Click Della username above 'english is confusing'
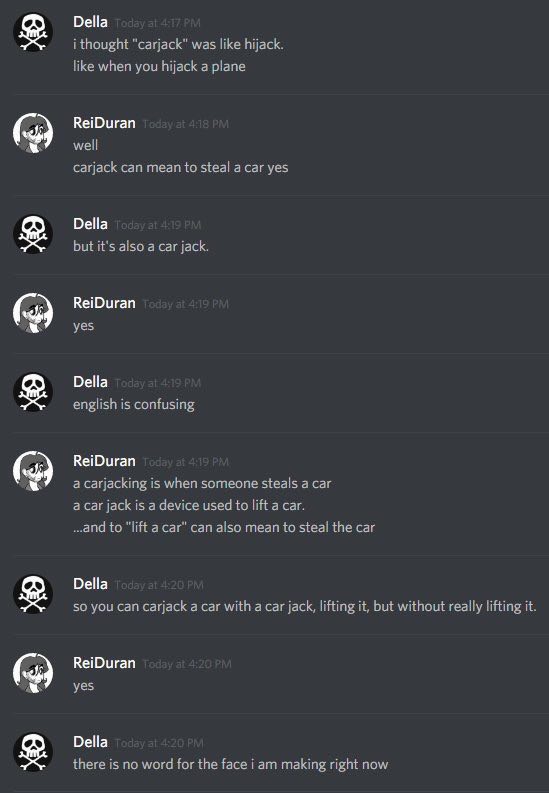 click(90, 382)
